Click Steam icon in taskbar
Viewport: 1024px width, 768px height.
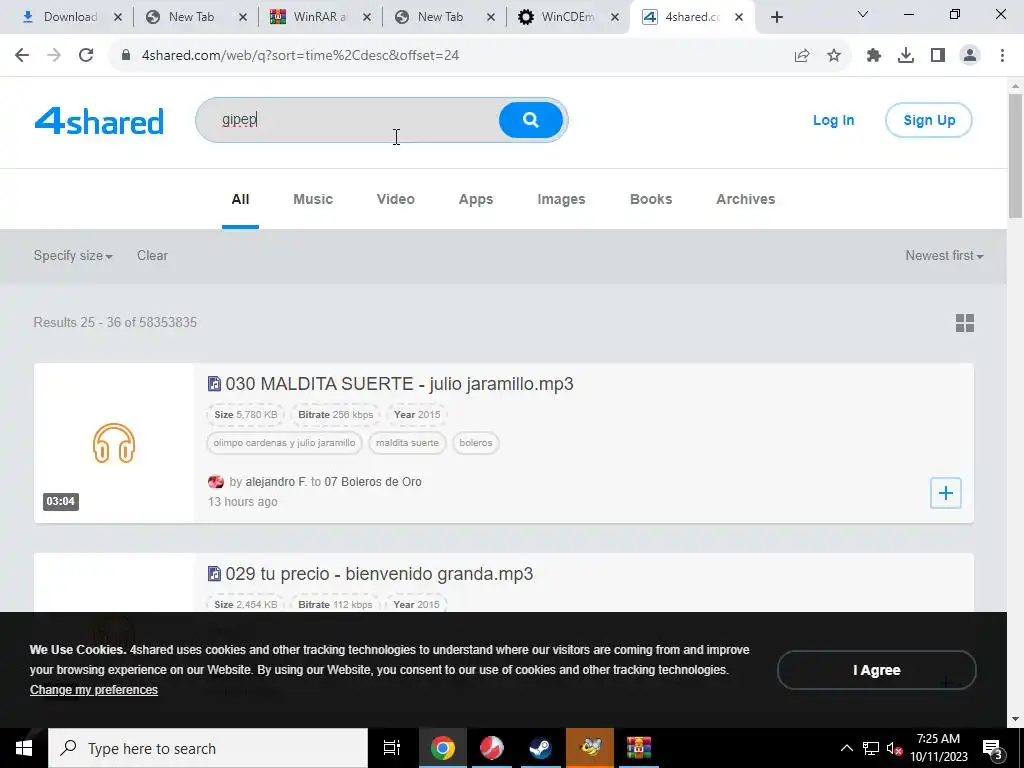(x=540, y=748)
